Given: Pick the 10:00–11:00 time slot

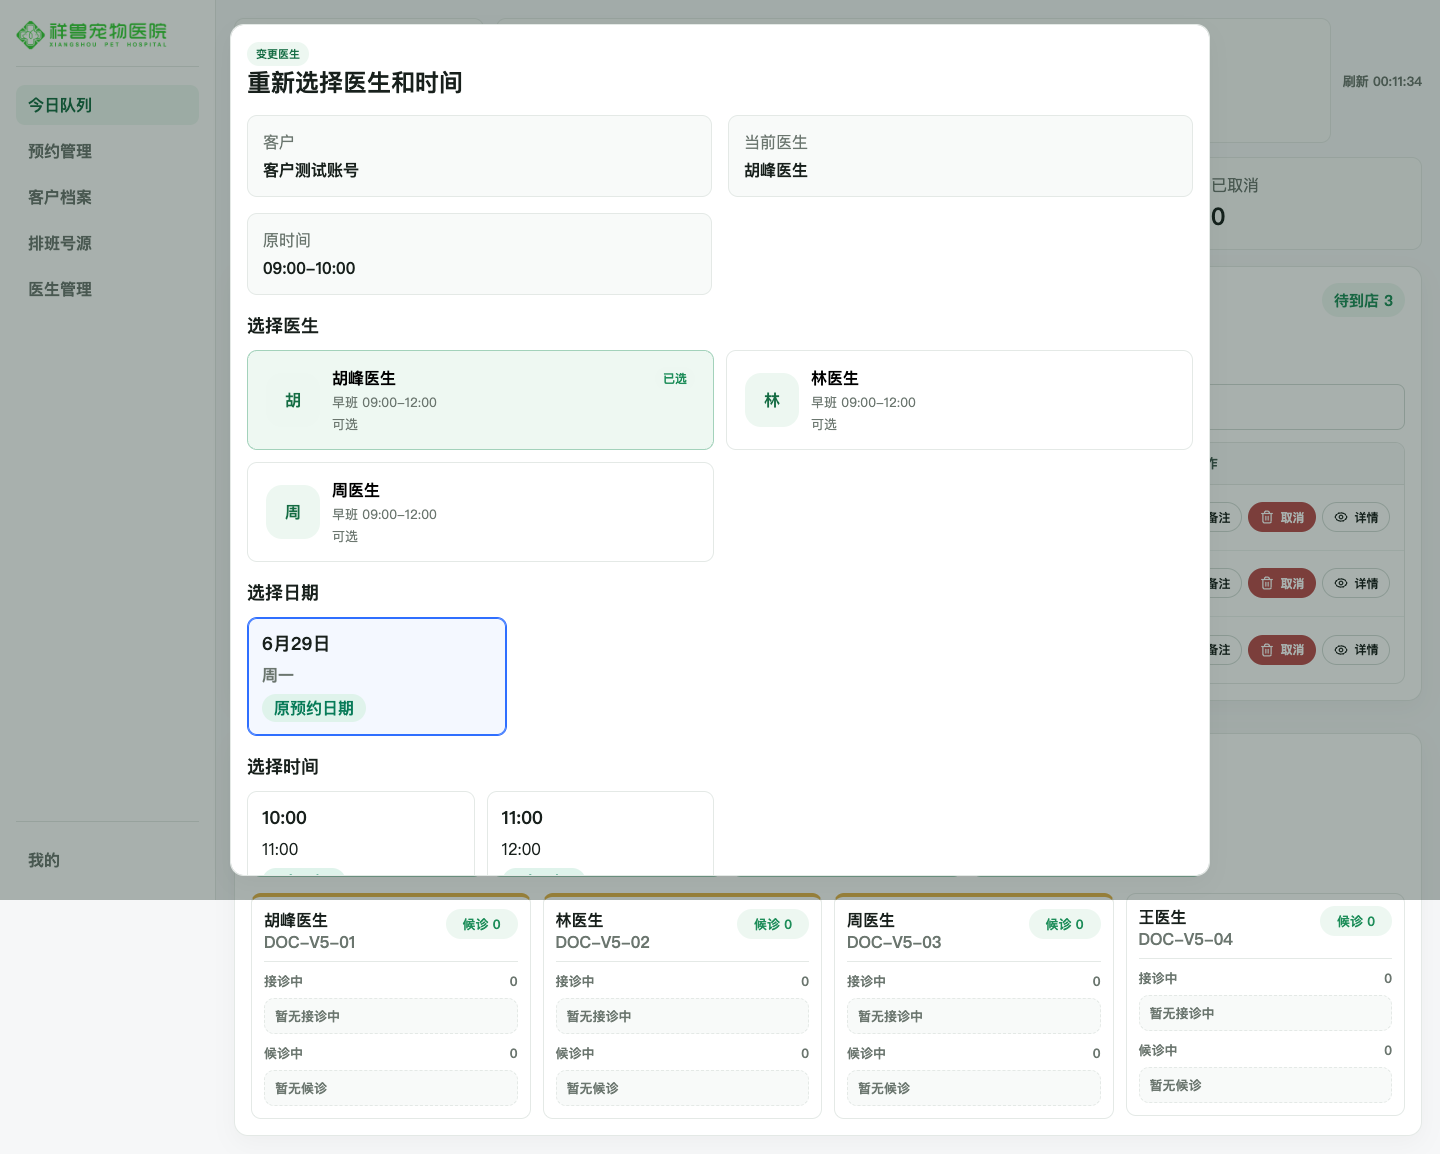Looking at the screenshot, I should [361, 833].
